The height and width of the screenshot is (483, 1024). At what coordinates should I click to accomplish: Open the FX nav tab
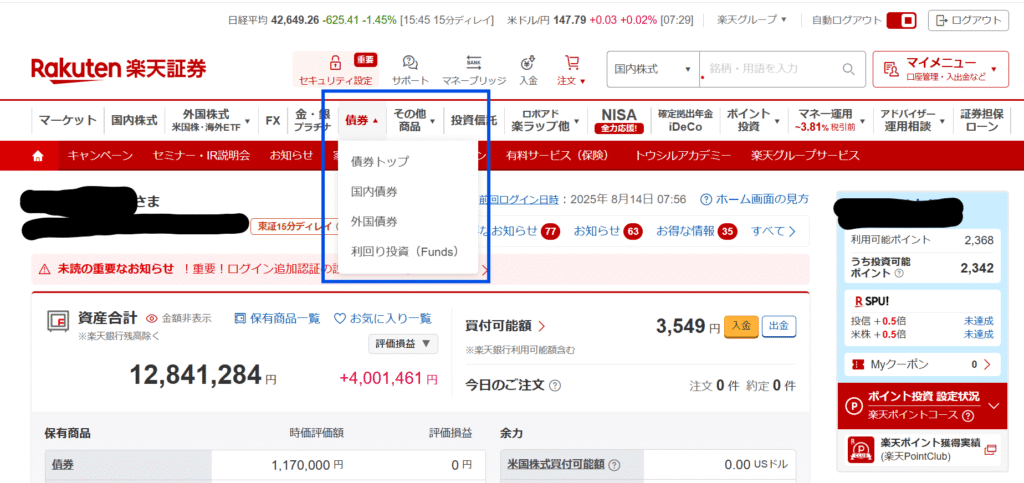[272, 120]
